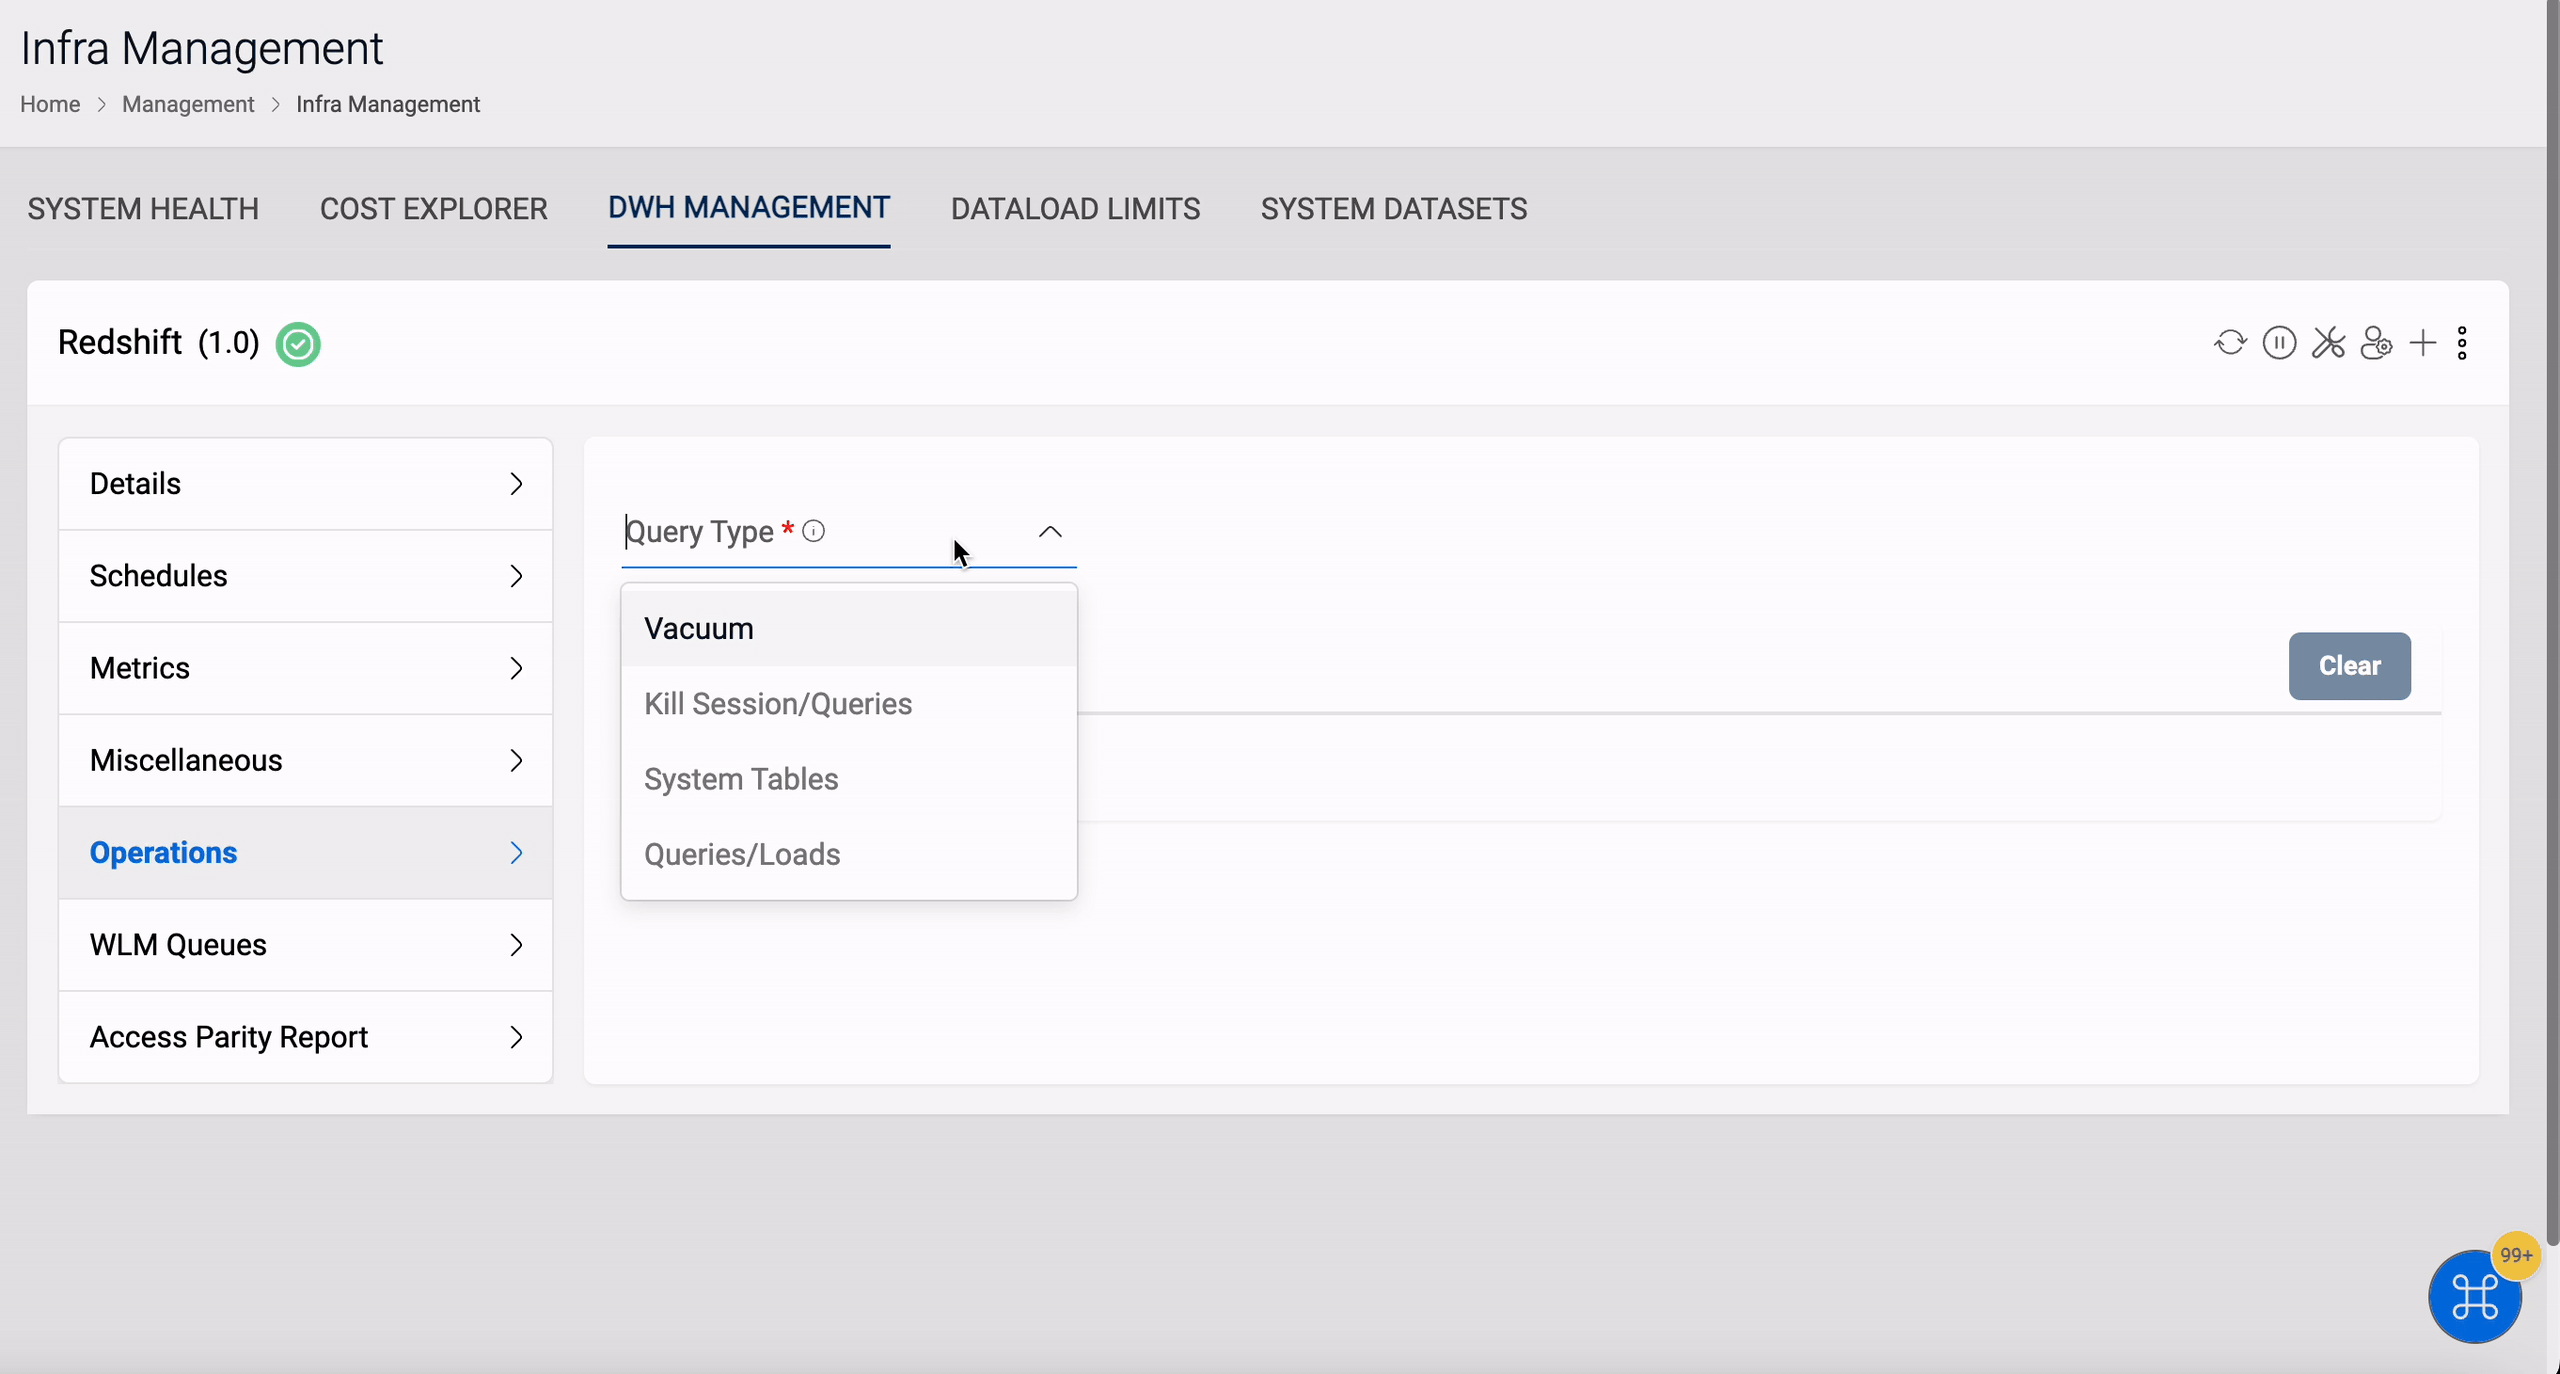Switch to the Cost Explorer tab
The image size is (2560, 1374).
[x=434, y=209]
